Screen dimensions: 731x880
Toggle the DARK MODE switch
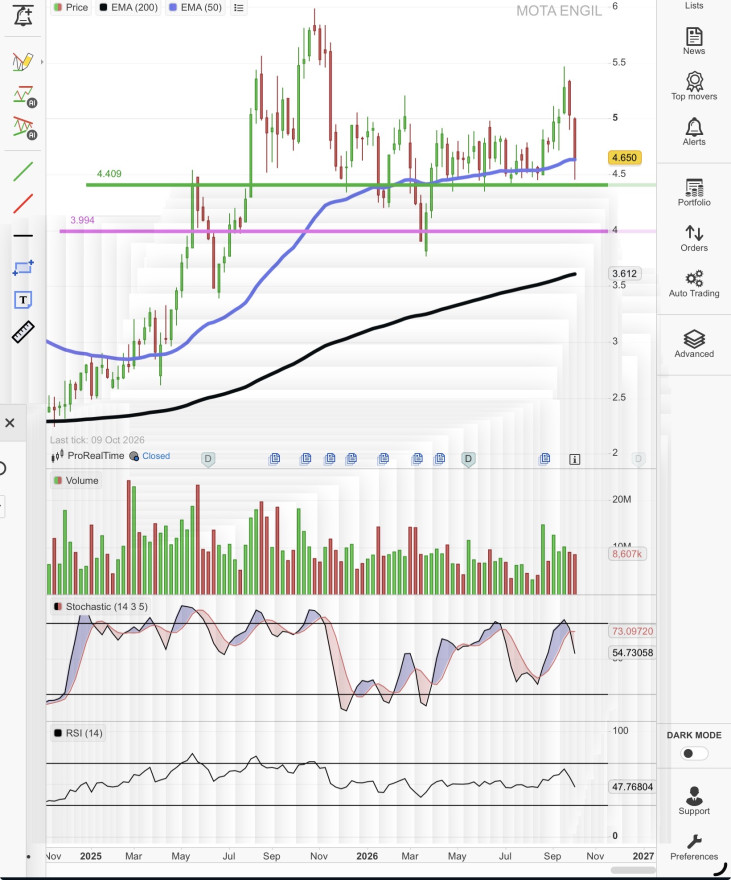tap(694, 753)
